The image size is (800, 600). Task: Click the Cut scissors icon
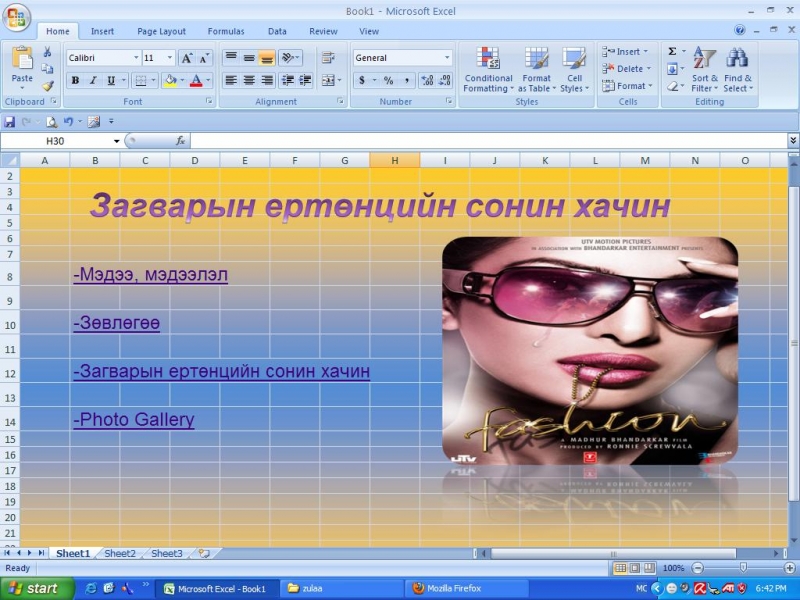(x=47, y=52)
